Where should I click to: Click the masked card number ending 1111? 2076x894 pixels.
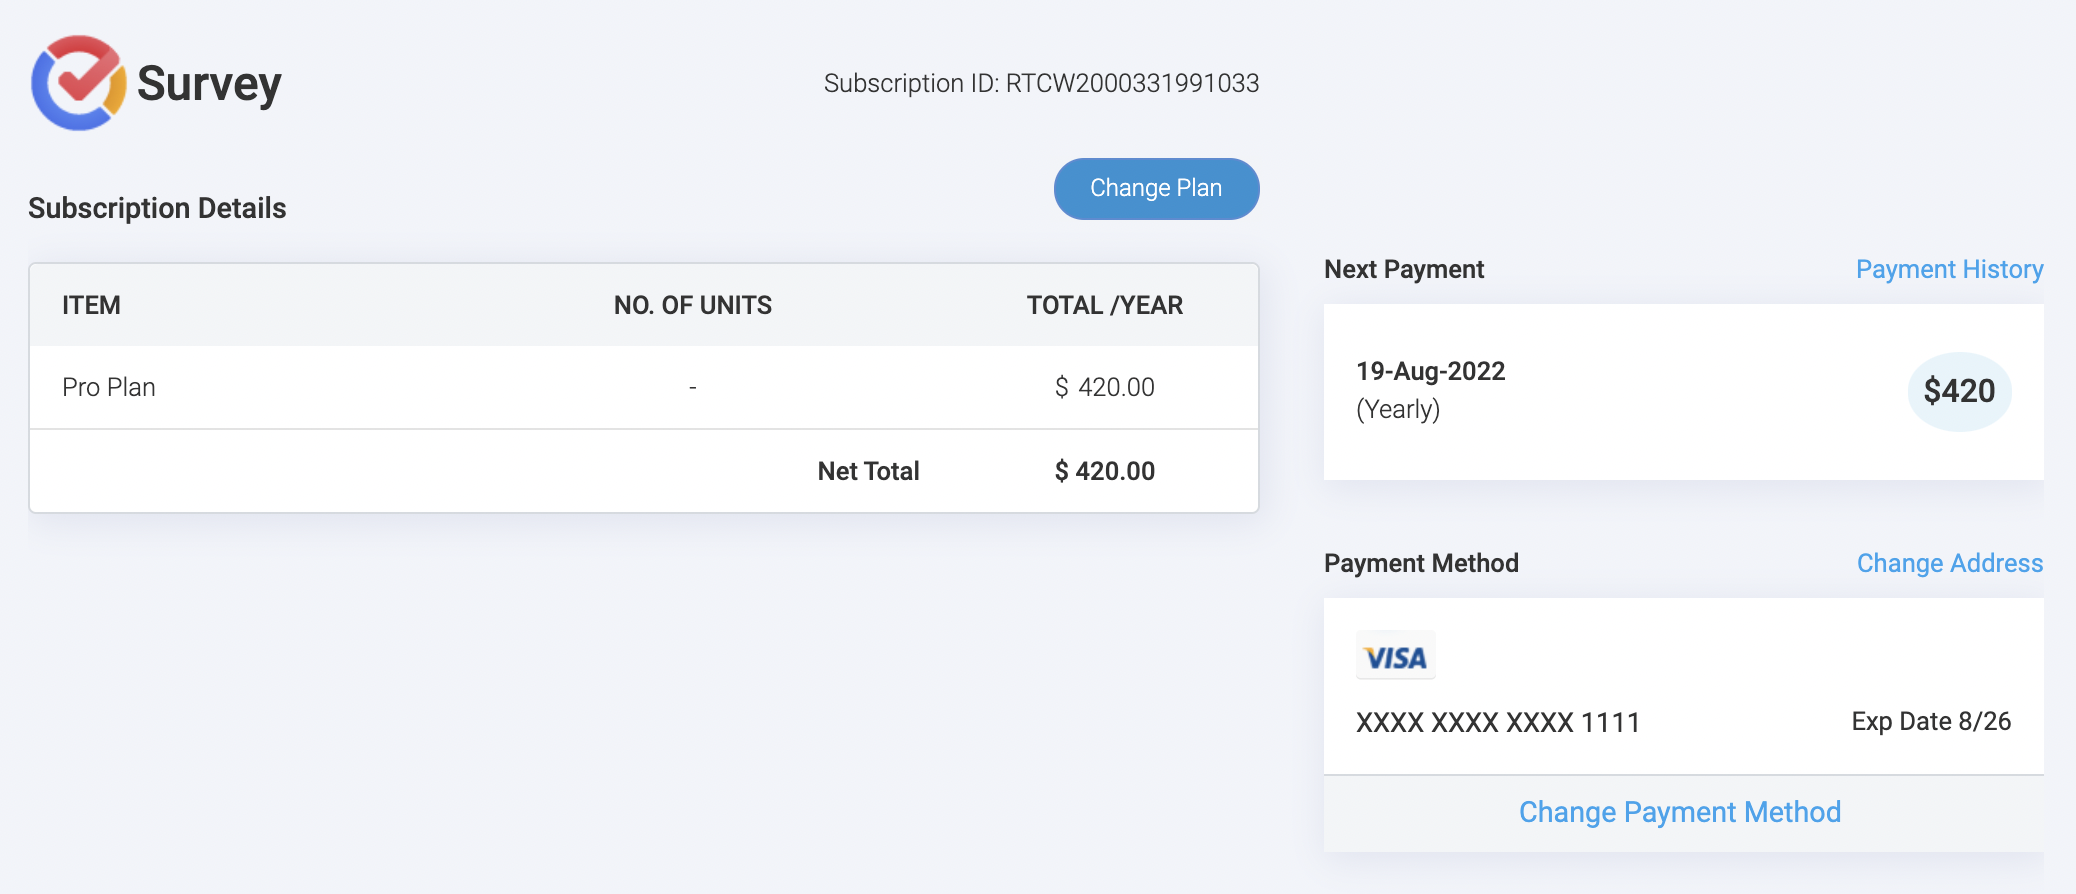[1497, 722]
